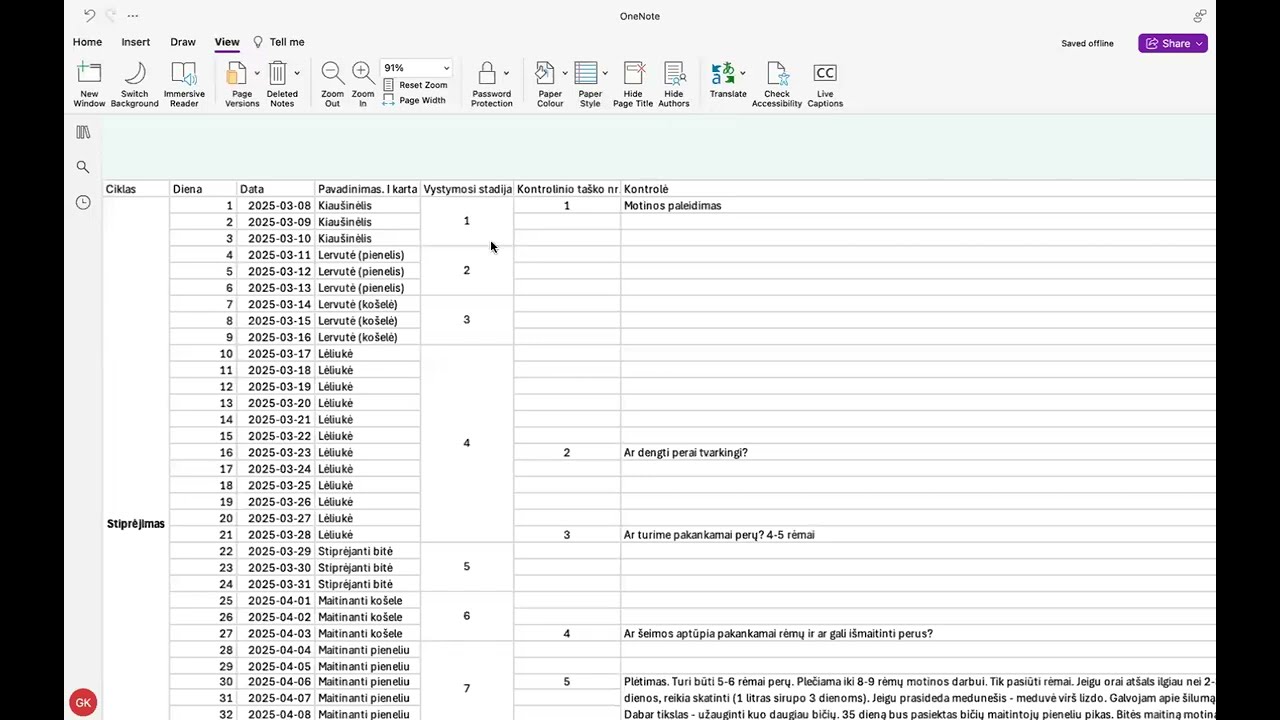Turn on Live Captions
This screenshot has width=1280, height=720.
click(x=825, y=84)
